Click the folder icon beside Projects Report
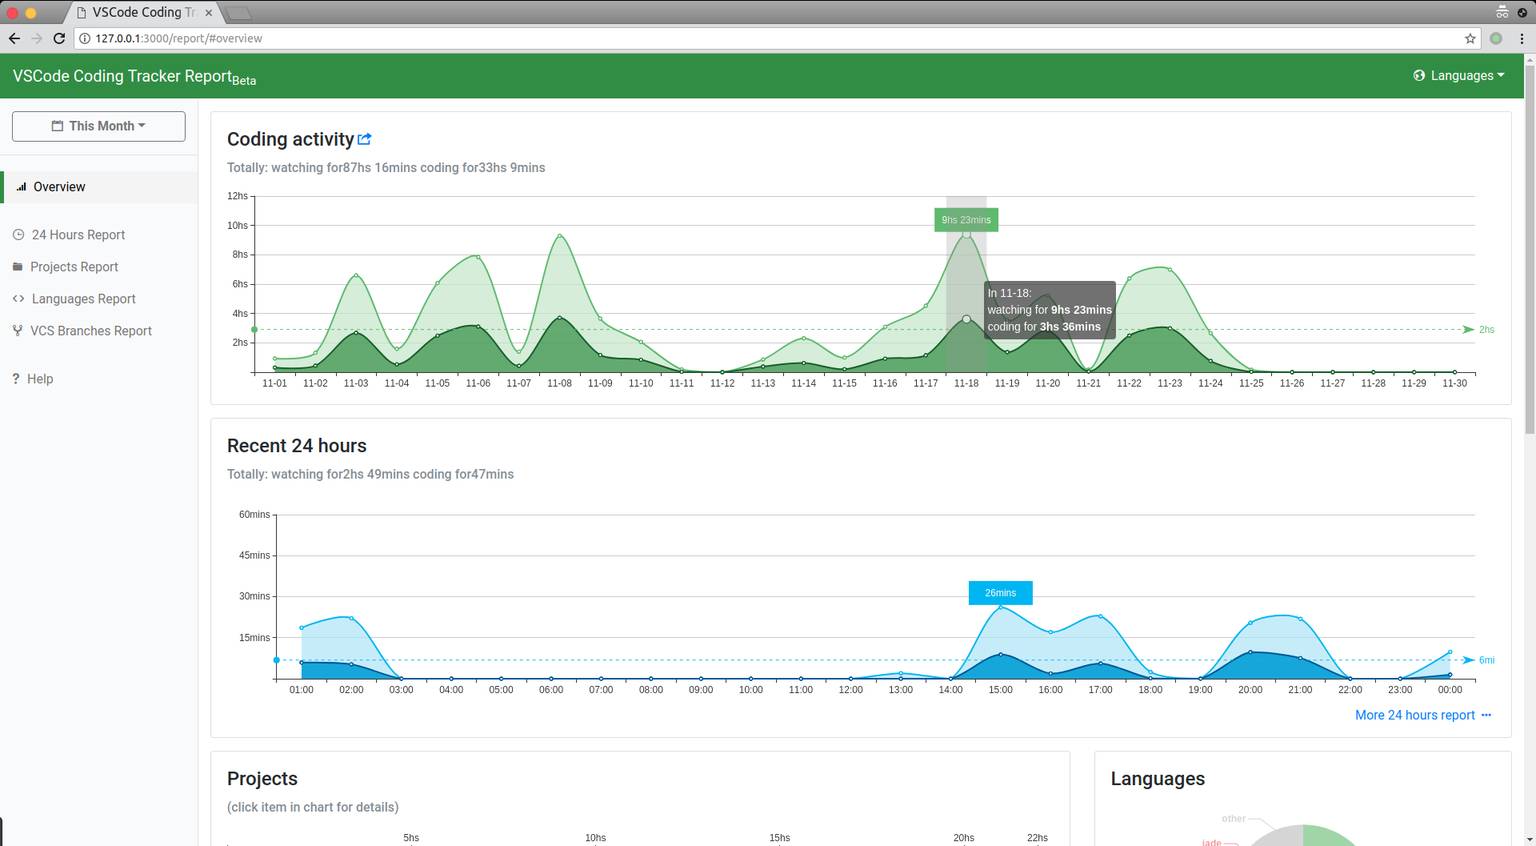1536x846 pixels. click(x=18, y=267)
